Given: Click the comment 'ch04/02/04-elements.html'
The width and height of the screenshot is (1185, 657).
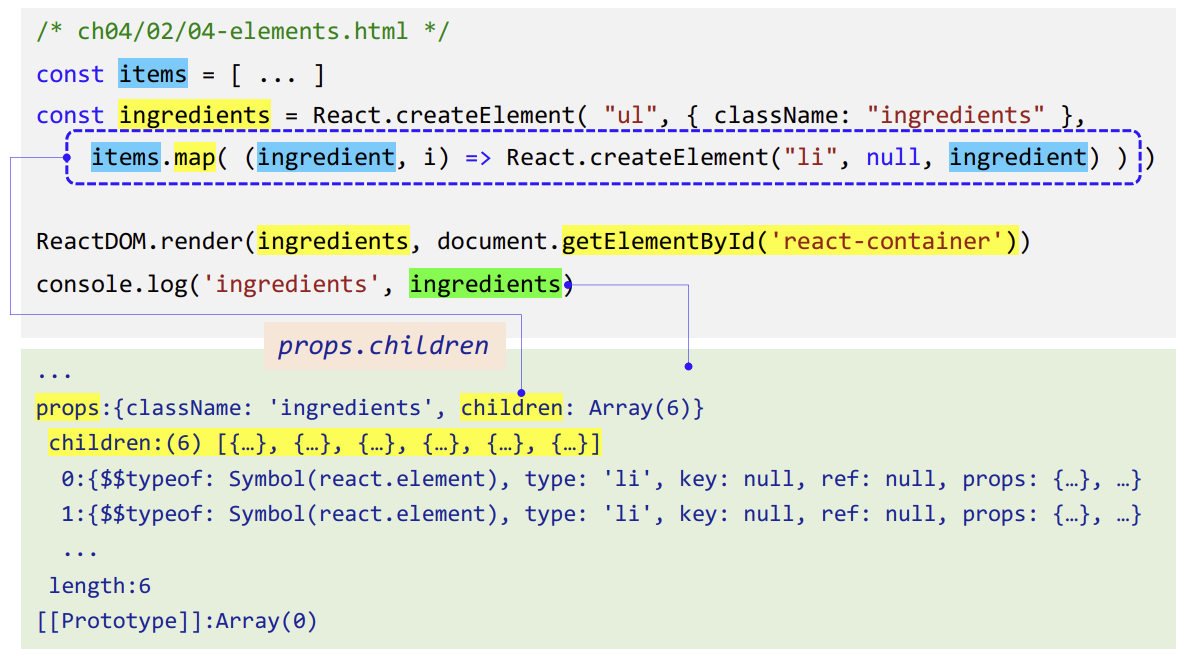Looking at the screenshot, I should click(x=242, y=31).
